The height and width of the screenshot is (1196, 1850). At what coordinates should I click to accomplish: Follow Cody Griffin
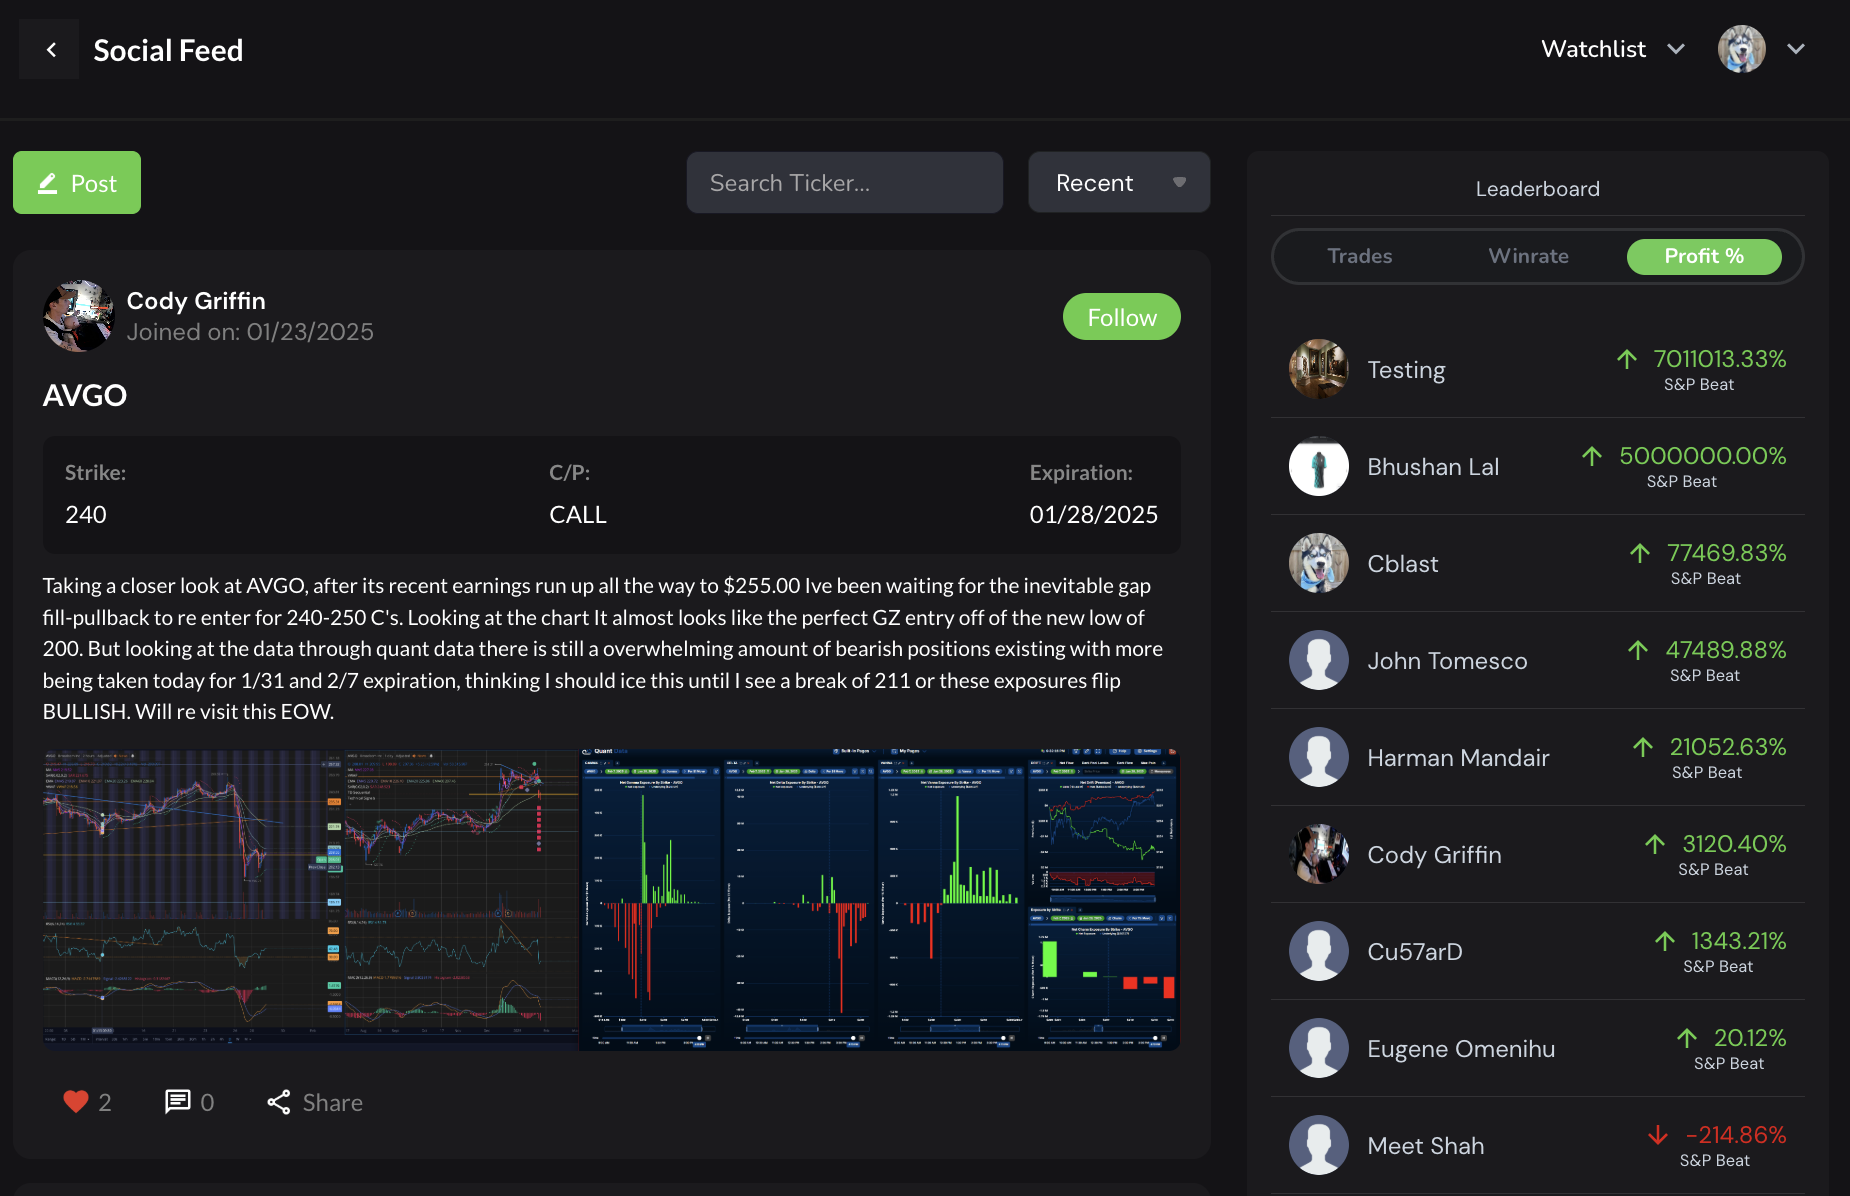(x=1121, y=317)
